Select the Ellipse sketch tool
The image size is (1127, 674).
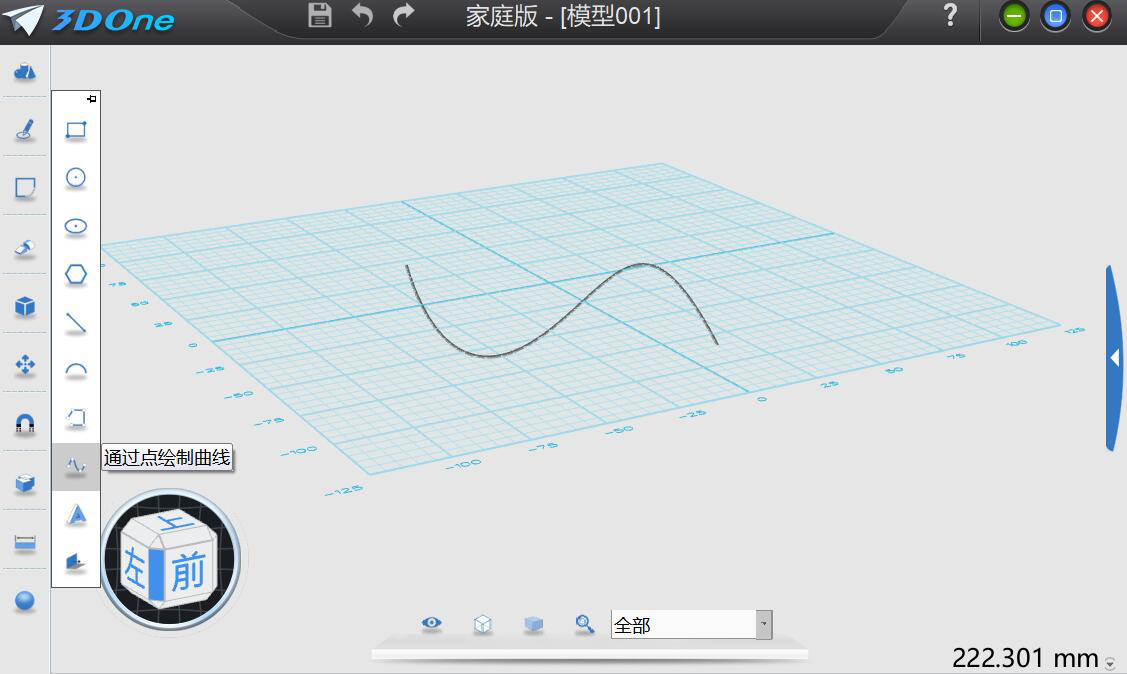pos(75,226)
